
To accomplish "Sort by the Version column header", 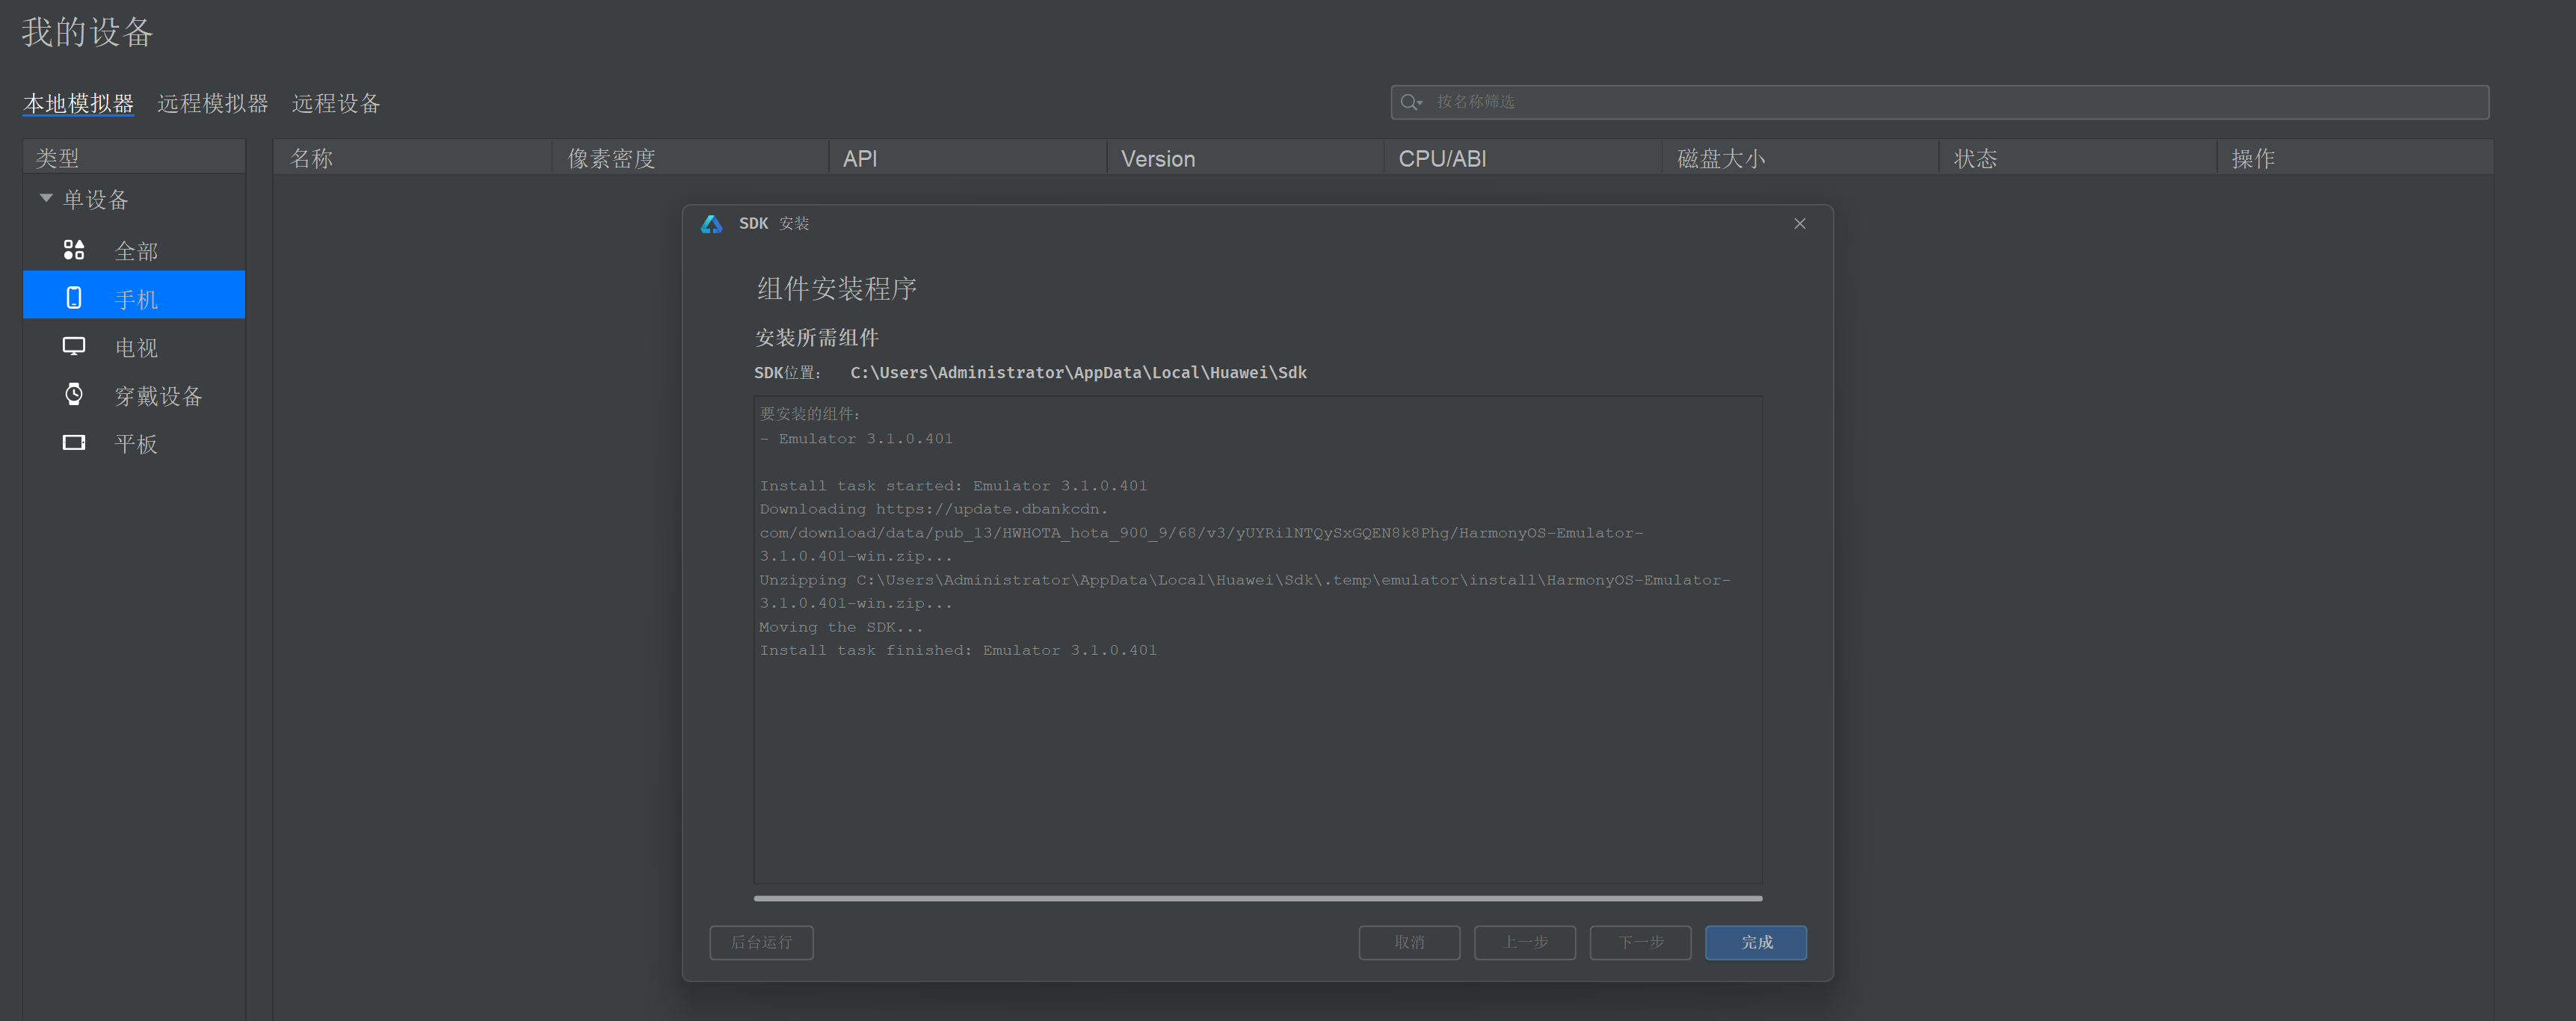I will [x=1246, y=158].
